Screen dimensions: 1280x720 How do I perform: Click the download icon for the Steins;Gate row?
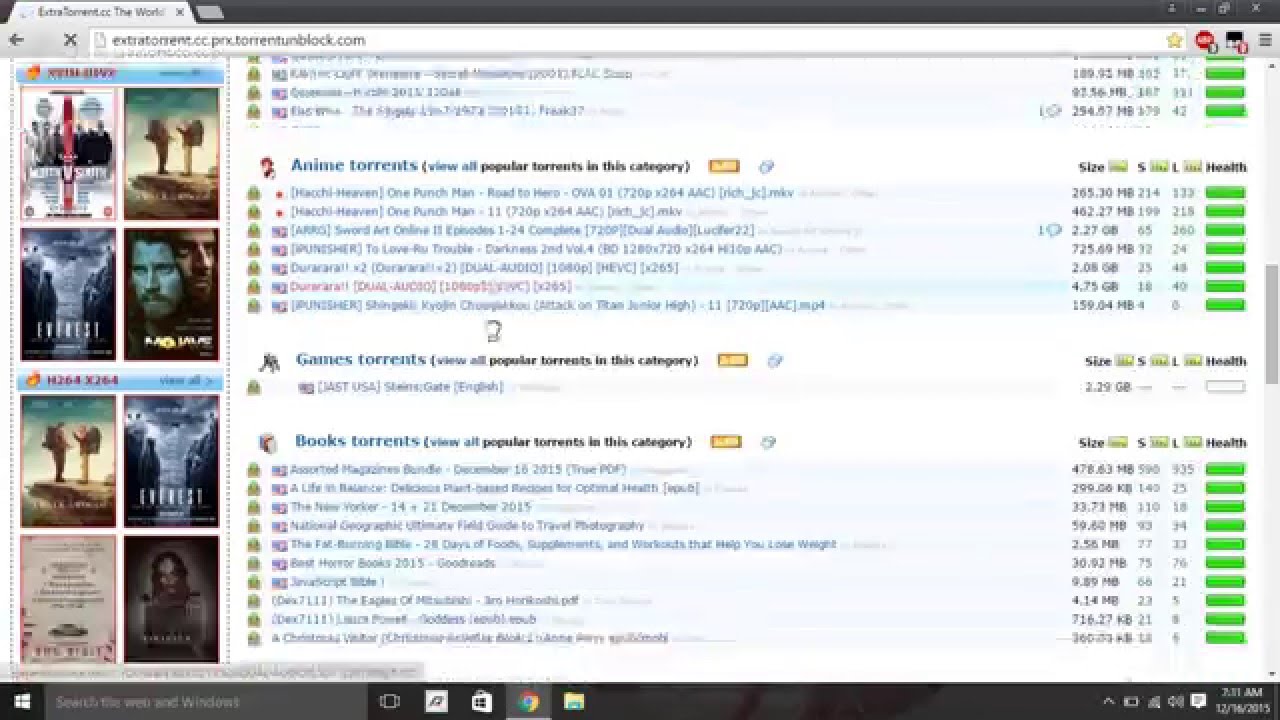pyautogui.click(x=254, y=387)
